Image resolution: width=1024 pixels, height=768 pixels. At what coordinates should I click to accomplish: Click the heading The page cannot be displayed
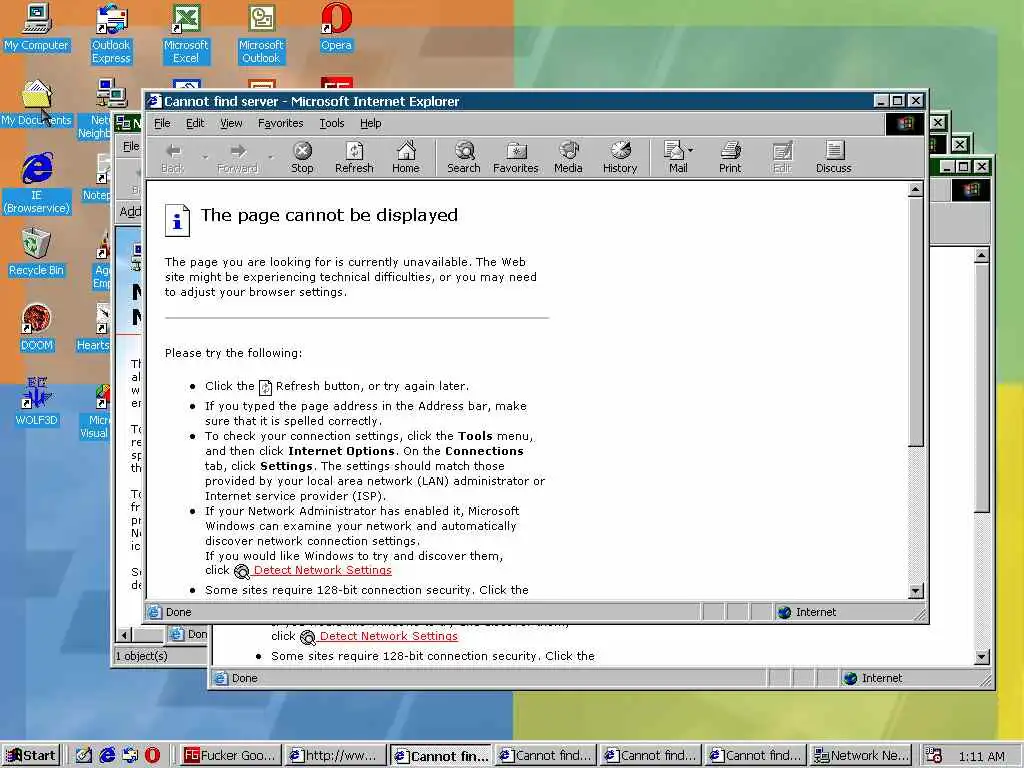click(x=329, y=215)
